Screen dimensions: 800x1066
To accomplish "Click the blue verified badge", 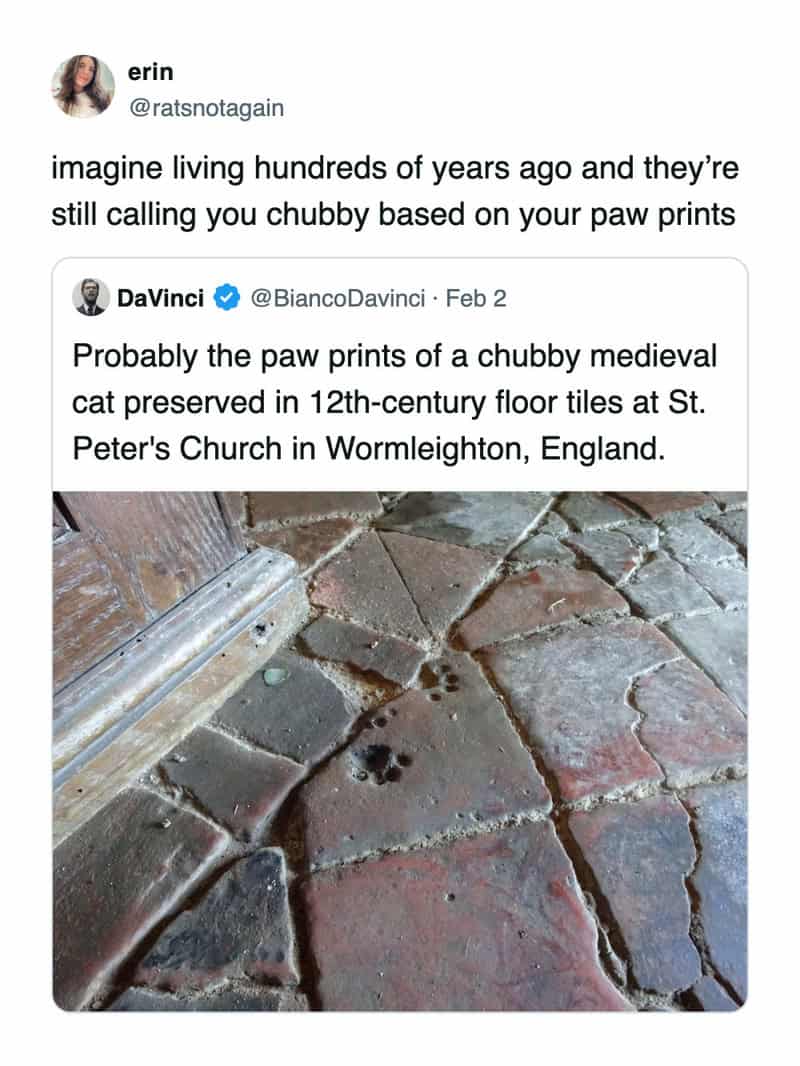I will (226, 298).
